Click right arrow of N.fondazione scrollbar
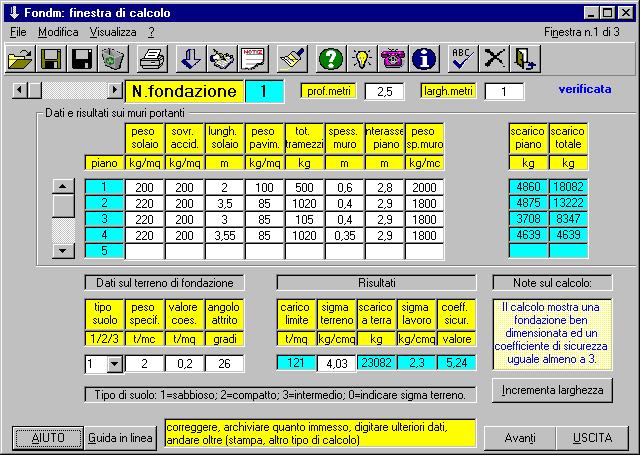Image resolution: width=640 pixels, height=455 pixels. tap(112, 92)
